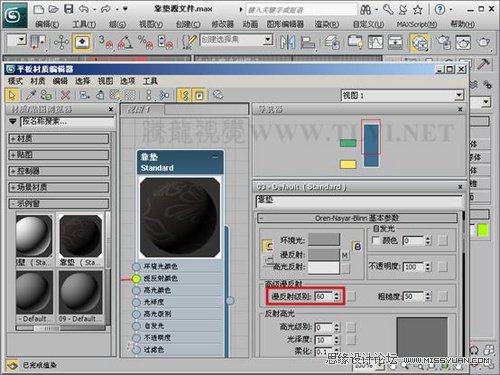Open the 渲染(R) main menu
This screenshot has width=500, height=375.
(327, 24)
